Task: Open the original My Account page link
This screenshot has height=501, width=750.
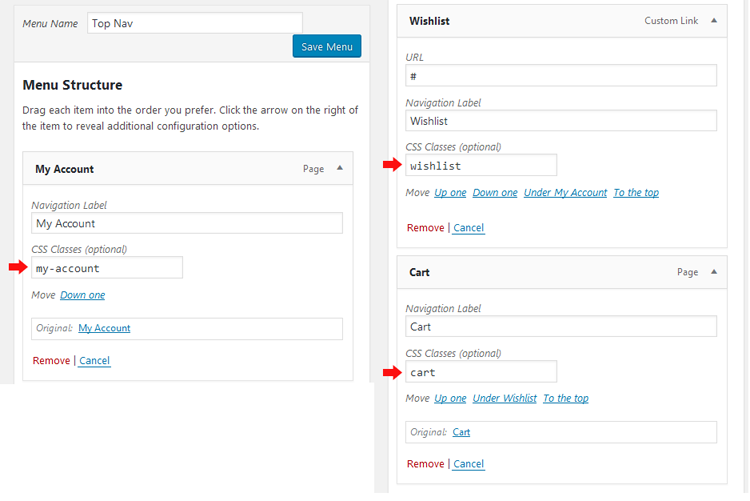Action: coord(104,328)
